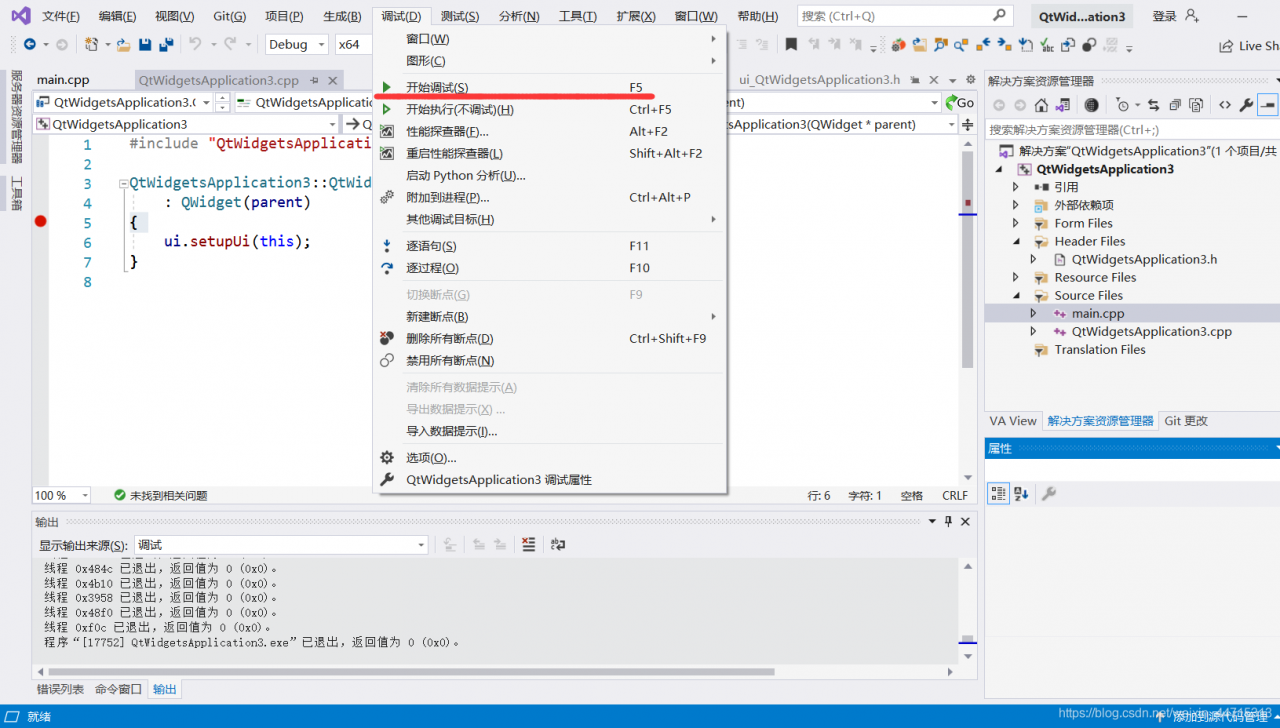1280x728 pixels.
Task: Open the x64 platform dropdown
Action: click(353, 44)
